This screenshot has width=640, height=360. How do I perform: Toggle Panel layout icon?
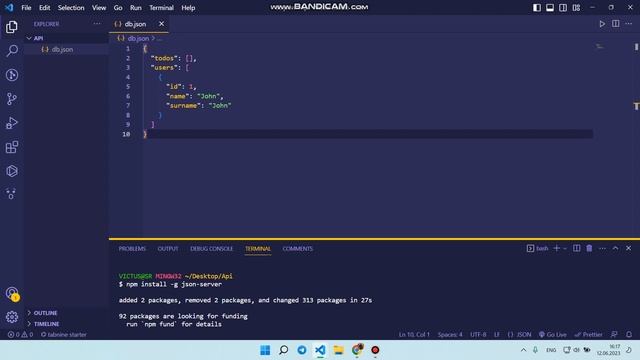pyautogui.click(x=550, y=7)
